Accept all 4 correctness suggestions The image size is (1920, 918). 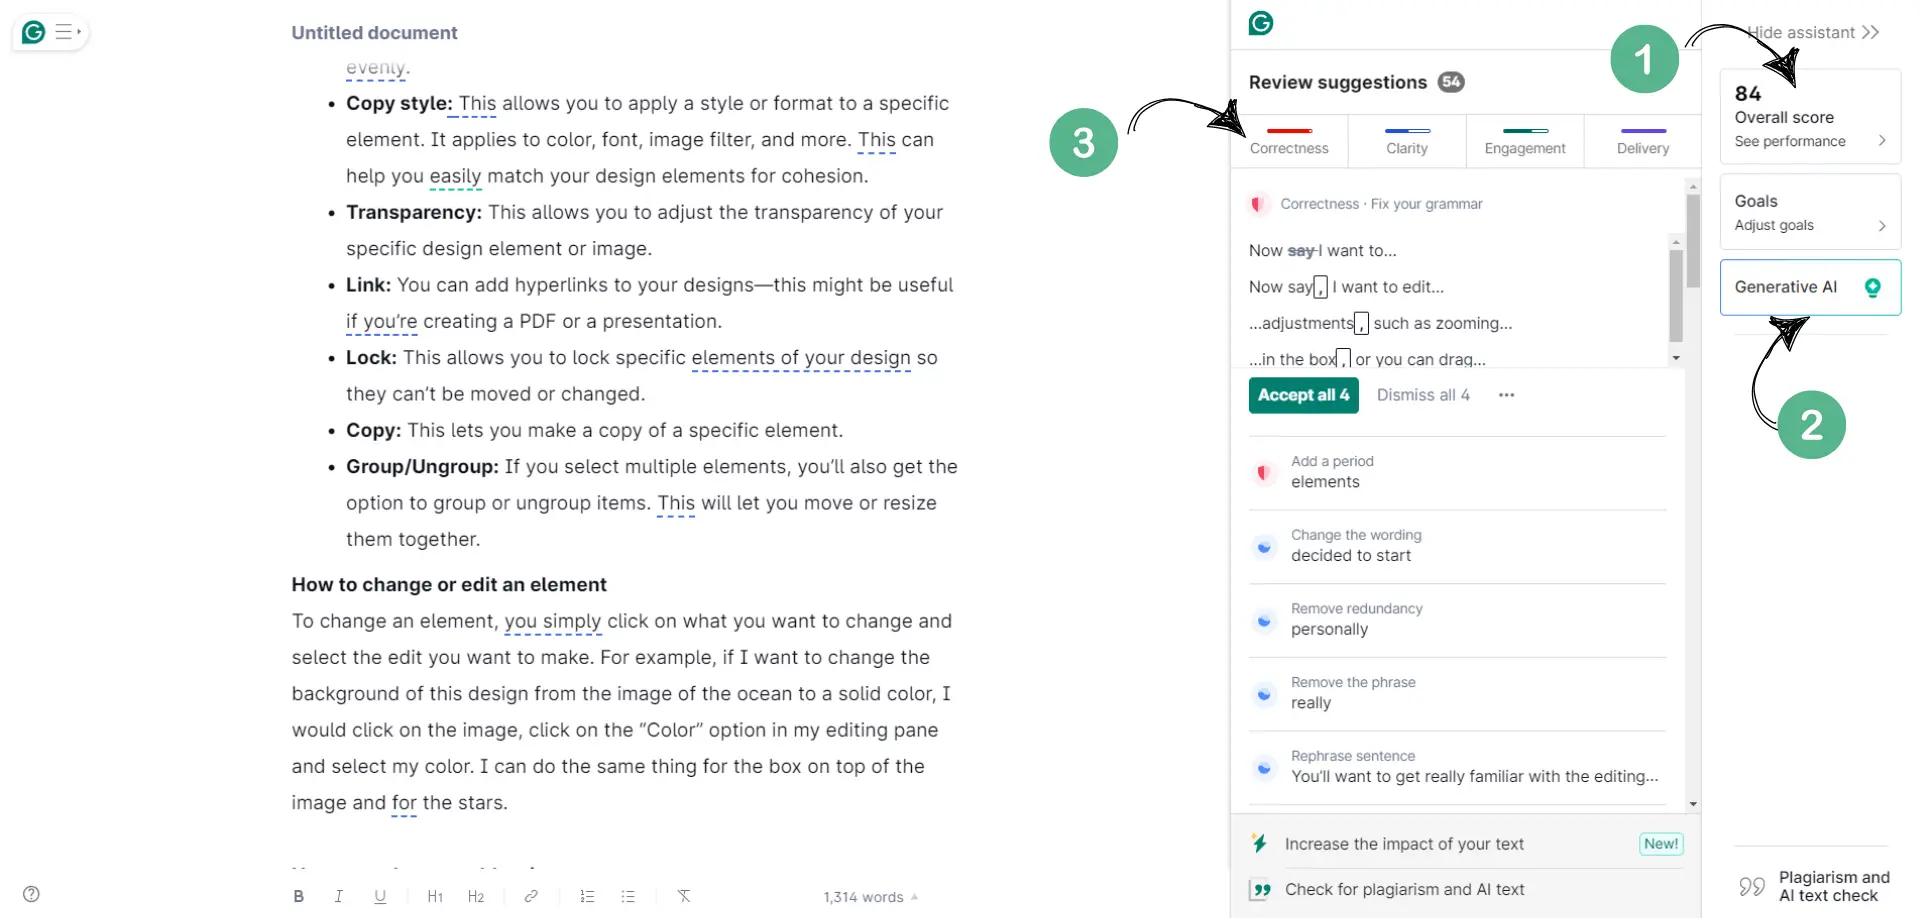pyautogui.click(x=1304, y=395)
